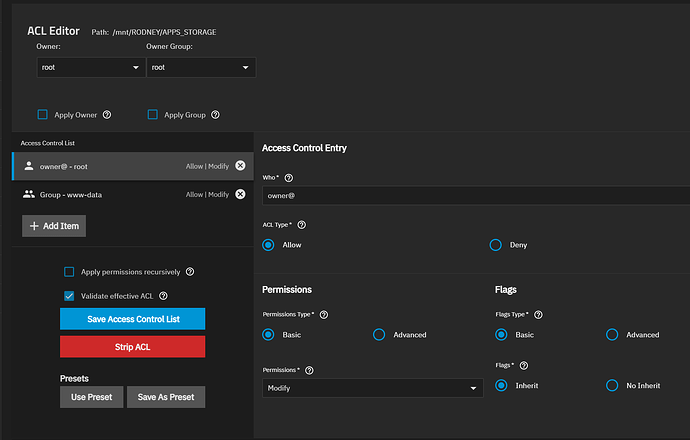Enable the Apply Owner checkbox

43,114
